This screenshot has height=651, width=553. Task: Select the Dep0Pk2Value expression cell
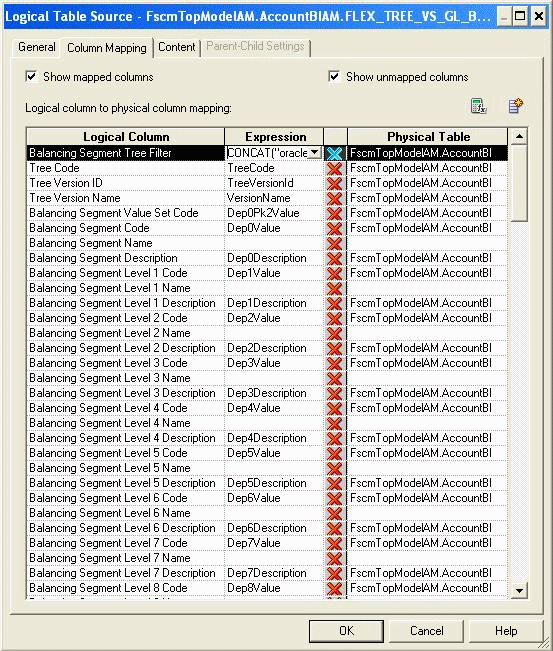[x=274, y=213]
